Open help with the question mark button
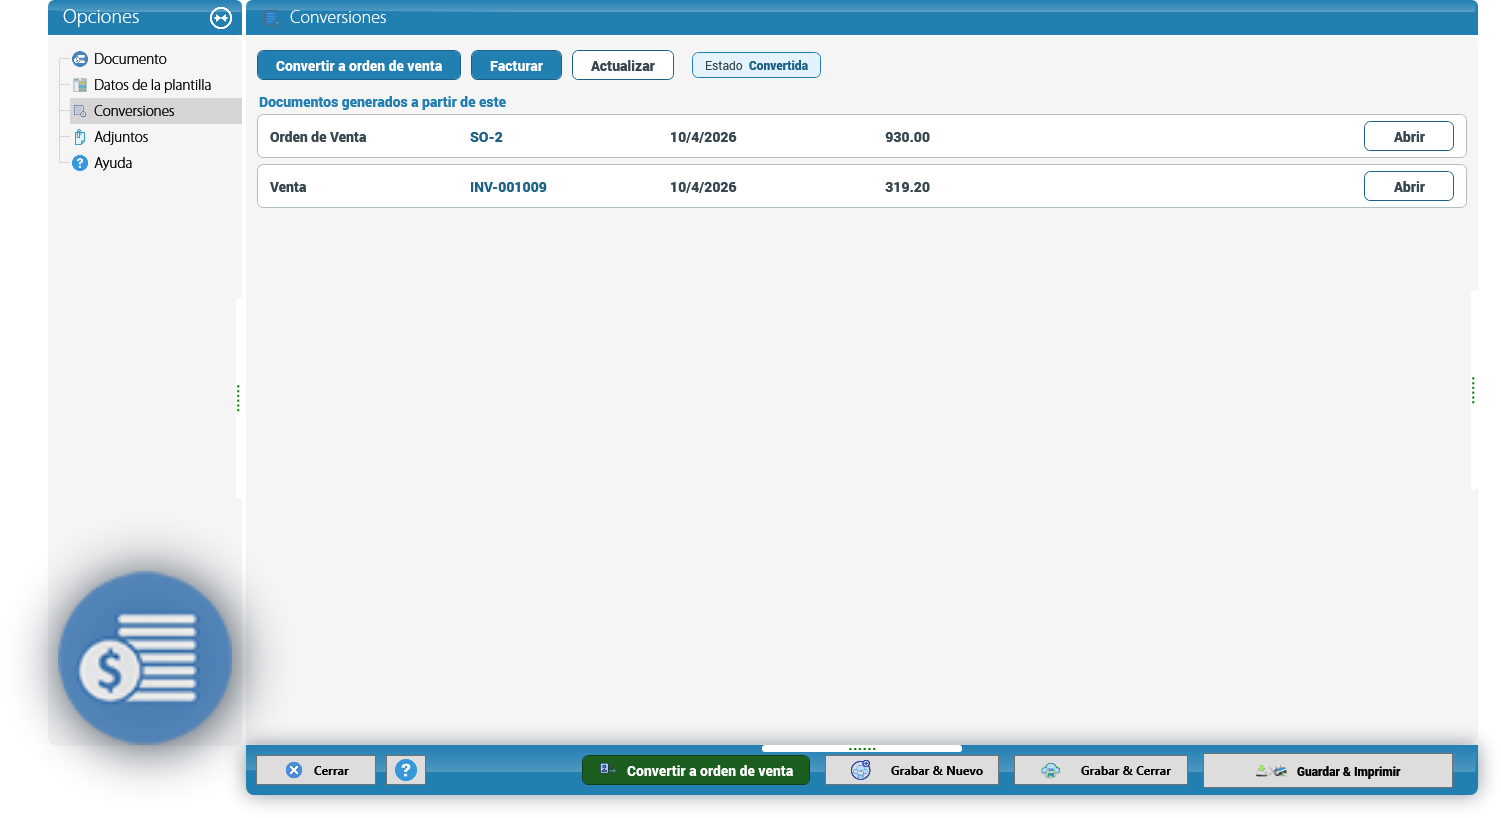1501x818 pixels. click(x=406, y=770)
